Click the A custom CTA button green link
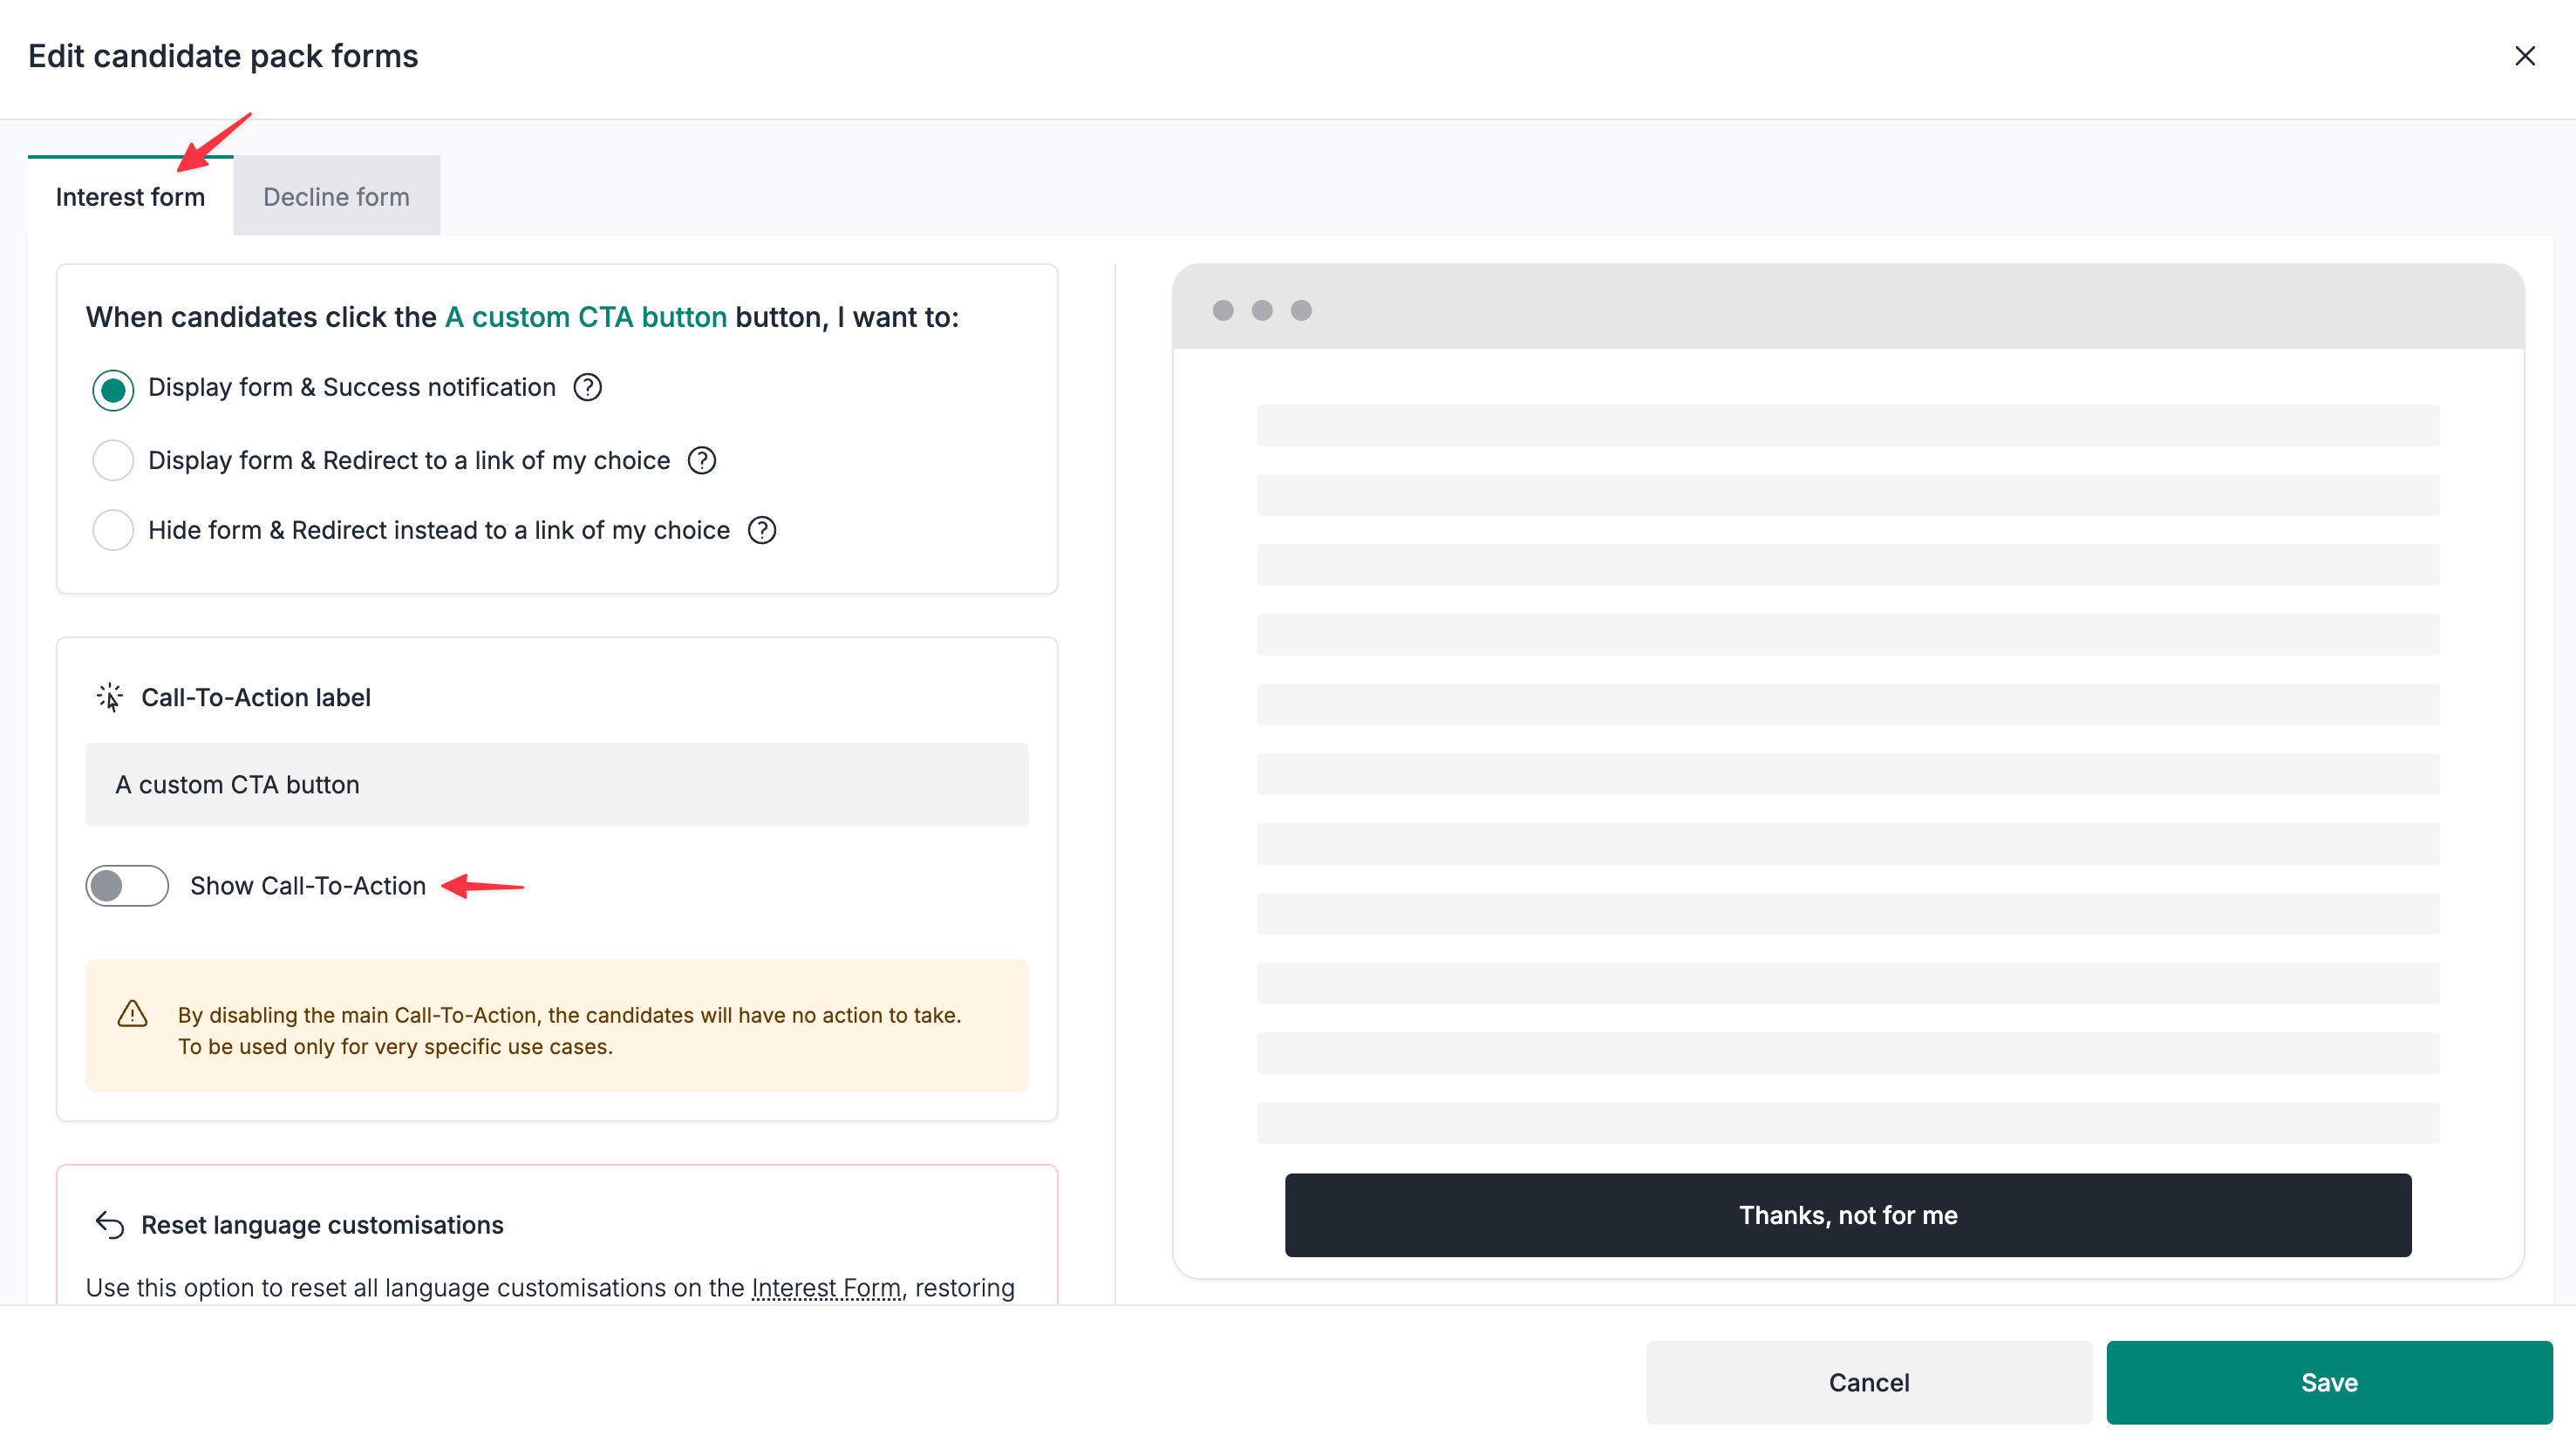The image size is (2576, 1449). point(586,317)
